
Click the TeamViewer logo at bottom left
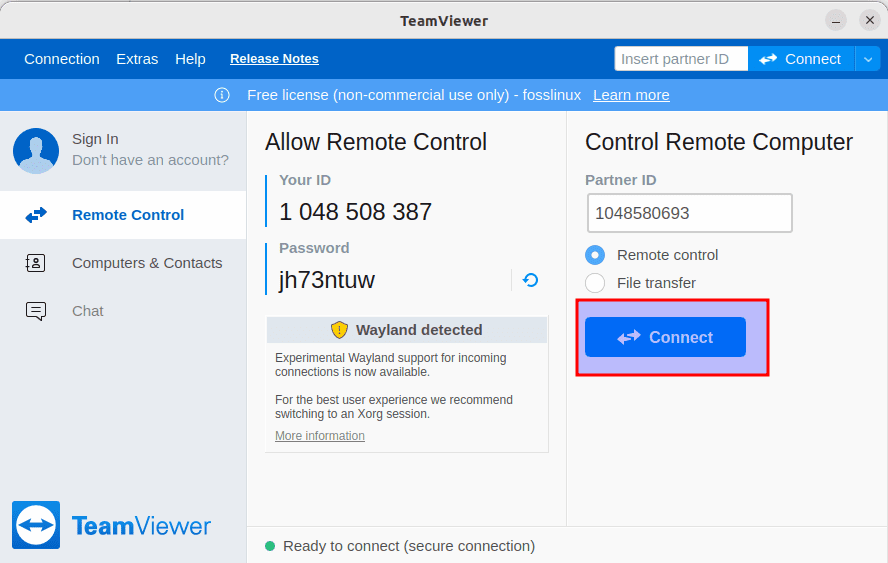click(x=36, y=525)
